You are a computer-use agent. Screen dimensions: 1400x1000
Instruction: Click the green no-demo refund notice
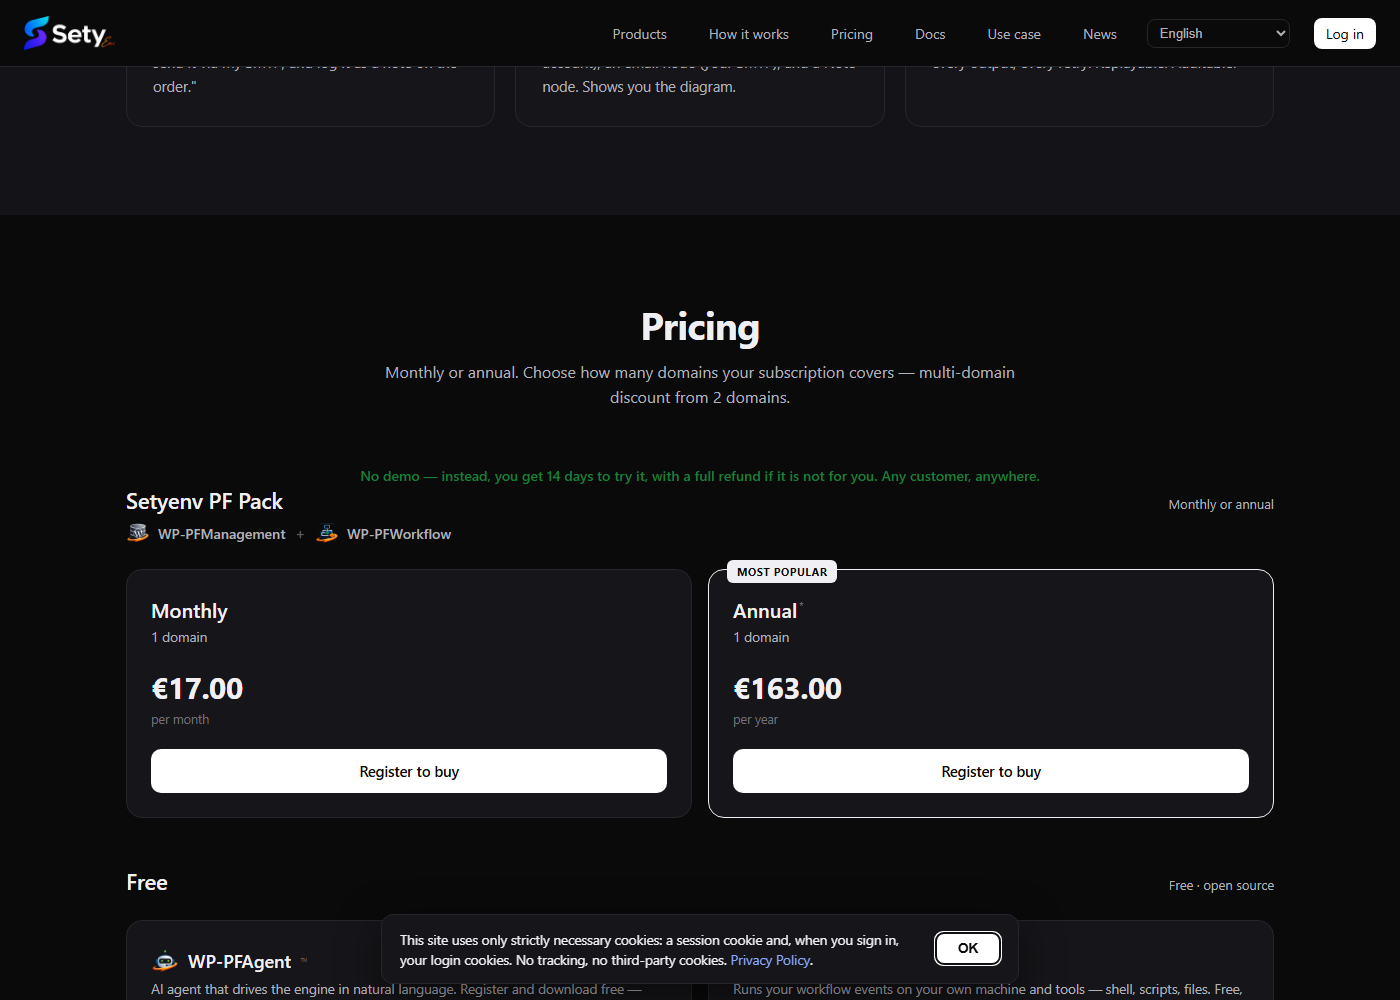[700, 476]
